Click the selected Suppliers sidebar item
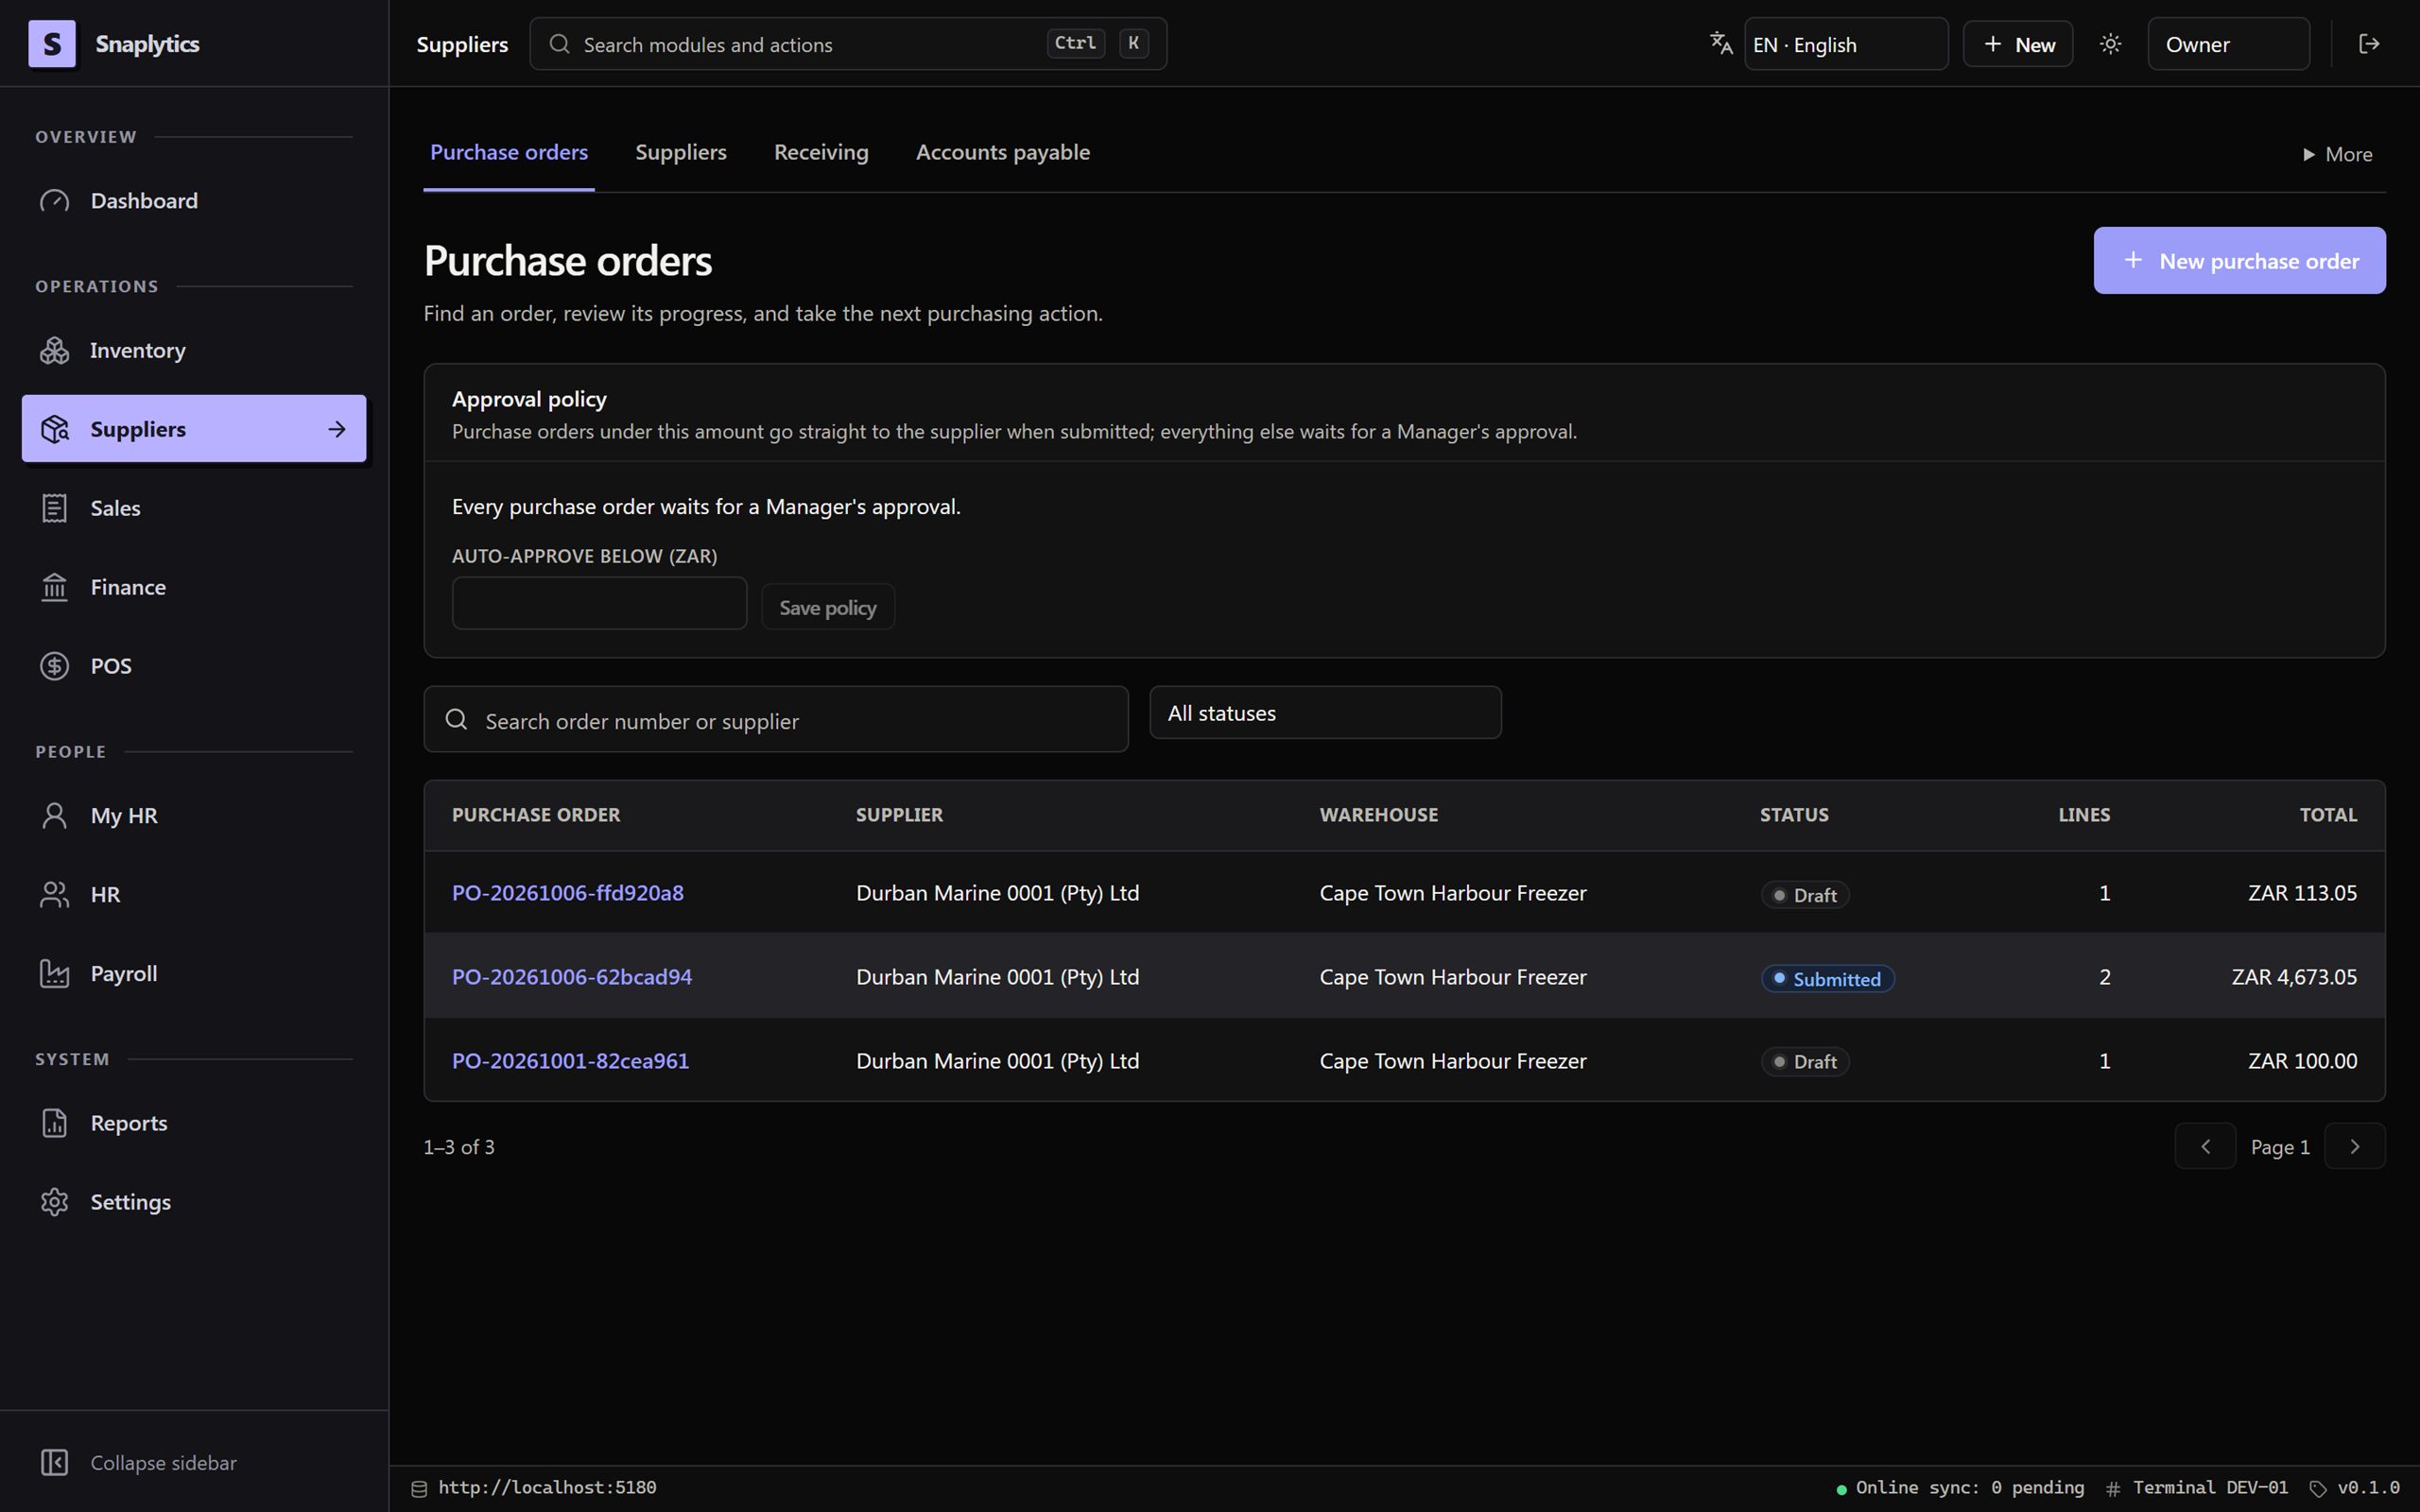Screen dimensions: 2420x1512 pos(194,429)
